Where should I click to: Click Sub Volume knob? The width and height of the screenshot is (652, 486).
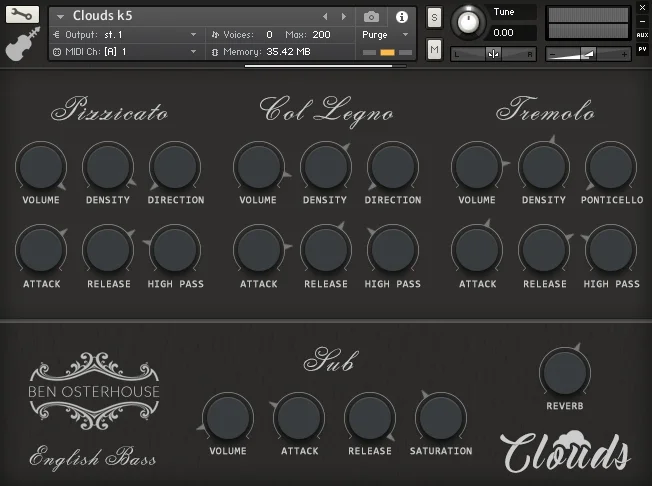pyautogui.click(x=228, y=417)
